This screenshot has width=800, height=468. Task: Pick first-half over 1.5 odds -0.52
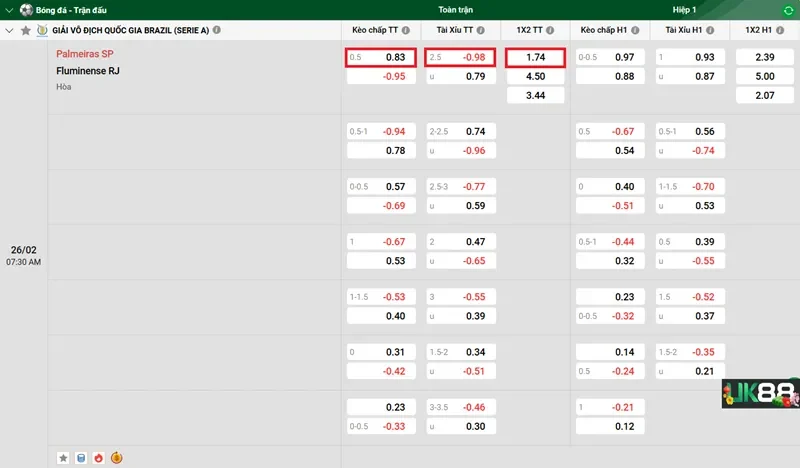click(x=690, y=297)
